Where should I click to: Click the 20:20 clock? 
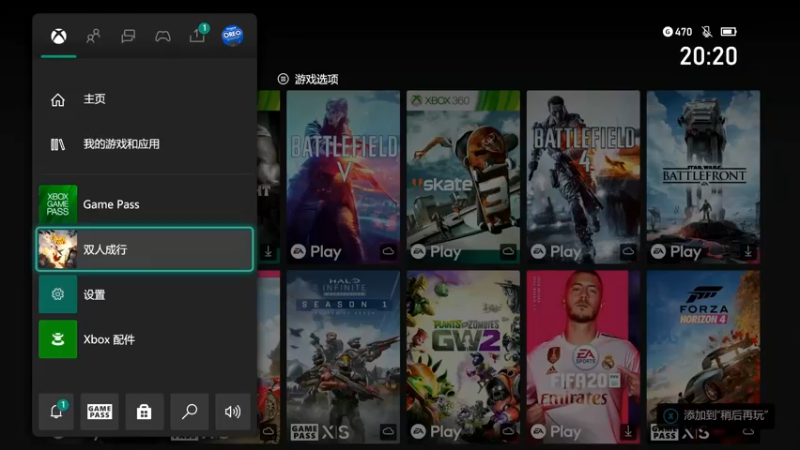(x=708, y=56)
